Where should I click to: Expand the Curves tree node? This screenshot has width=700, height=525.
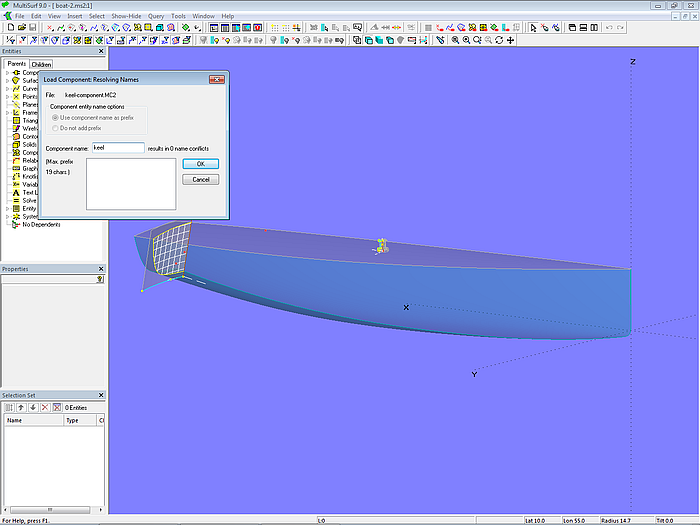[x=8, y=89]
